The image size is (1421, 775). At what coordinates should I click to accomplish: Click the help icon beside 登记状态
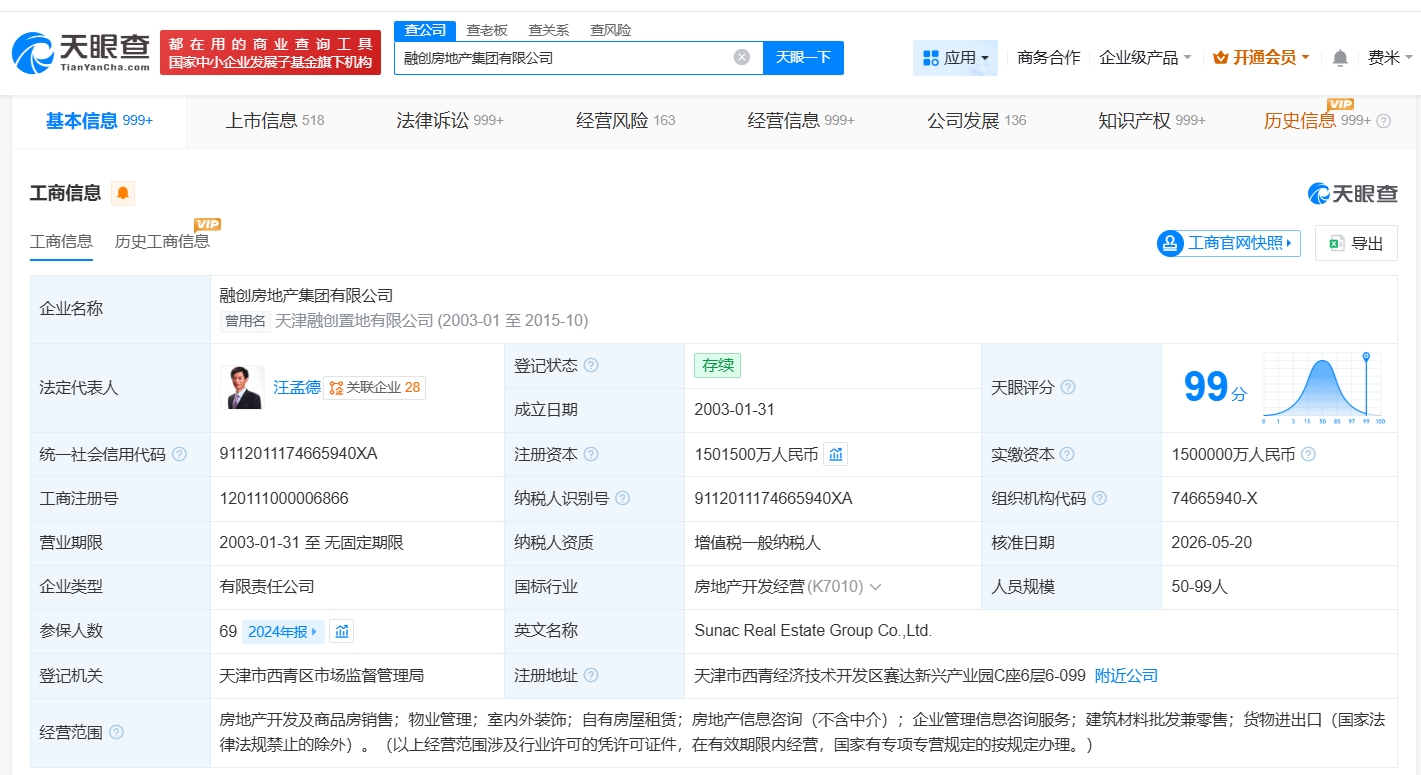point(591,365)
